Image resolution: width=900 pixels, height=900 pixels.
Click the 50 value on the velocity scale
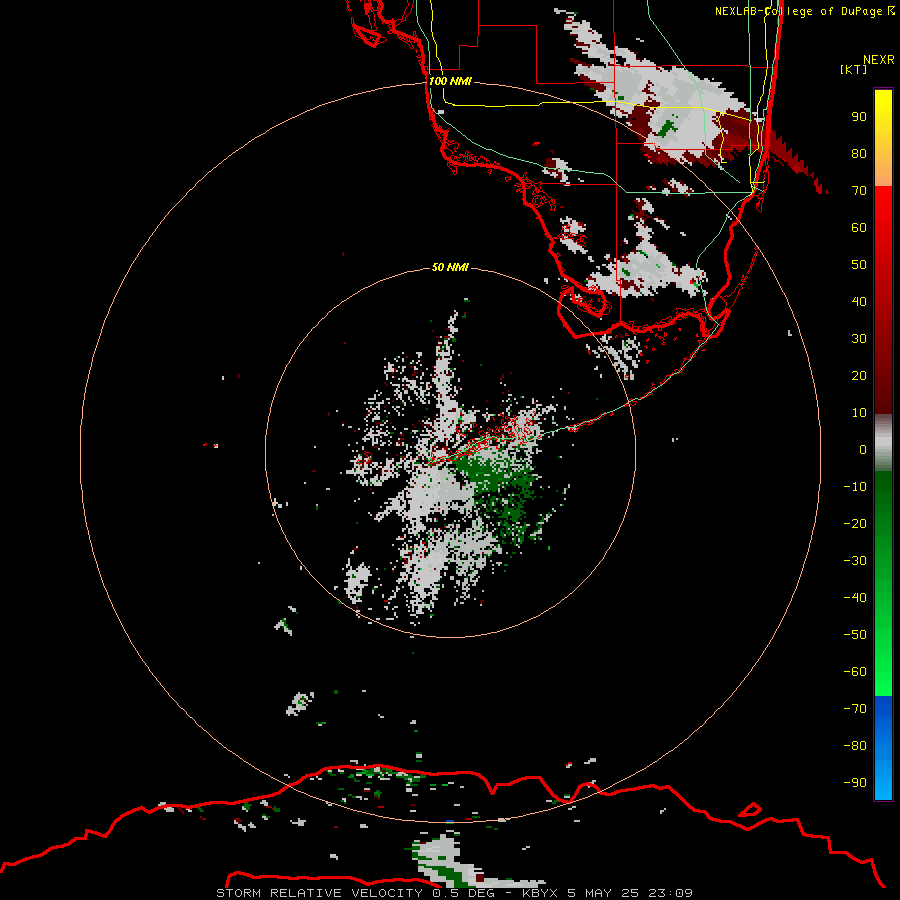859,265
